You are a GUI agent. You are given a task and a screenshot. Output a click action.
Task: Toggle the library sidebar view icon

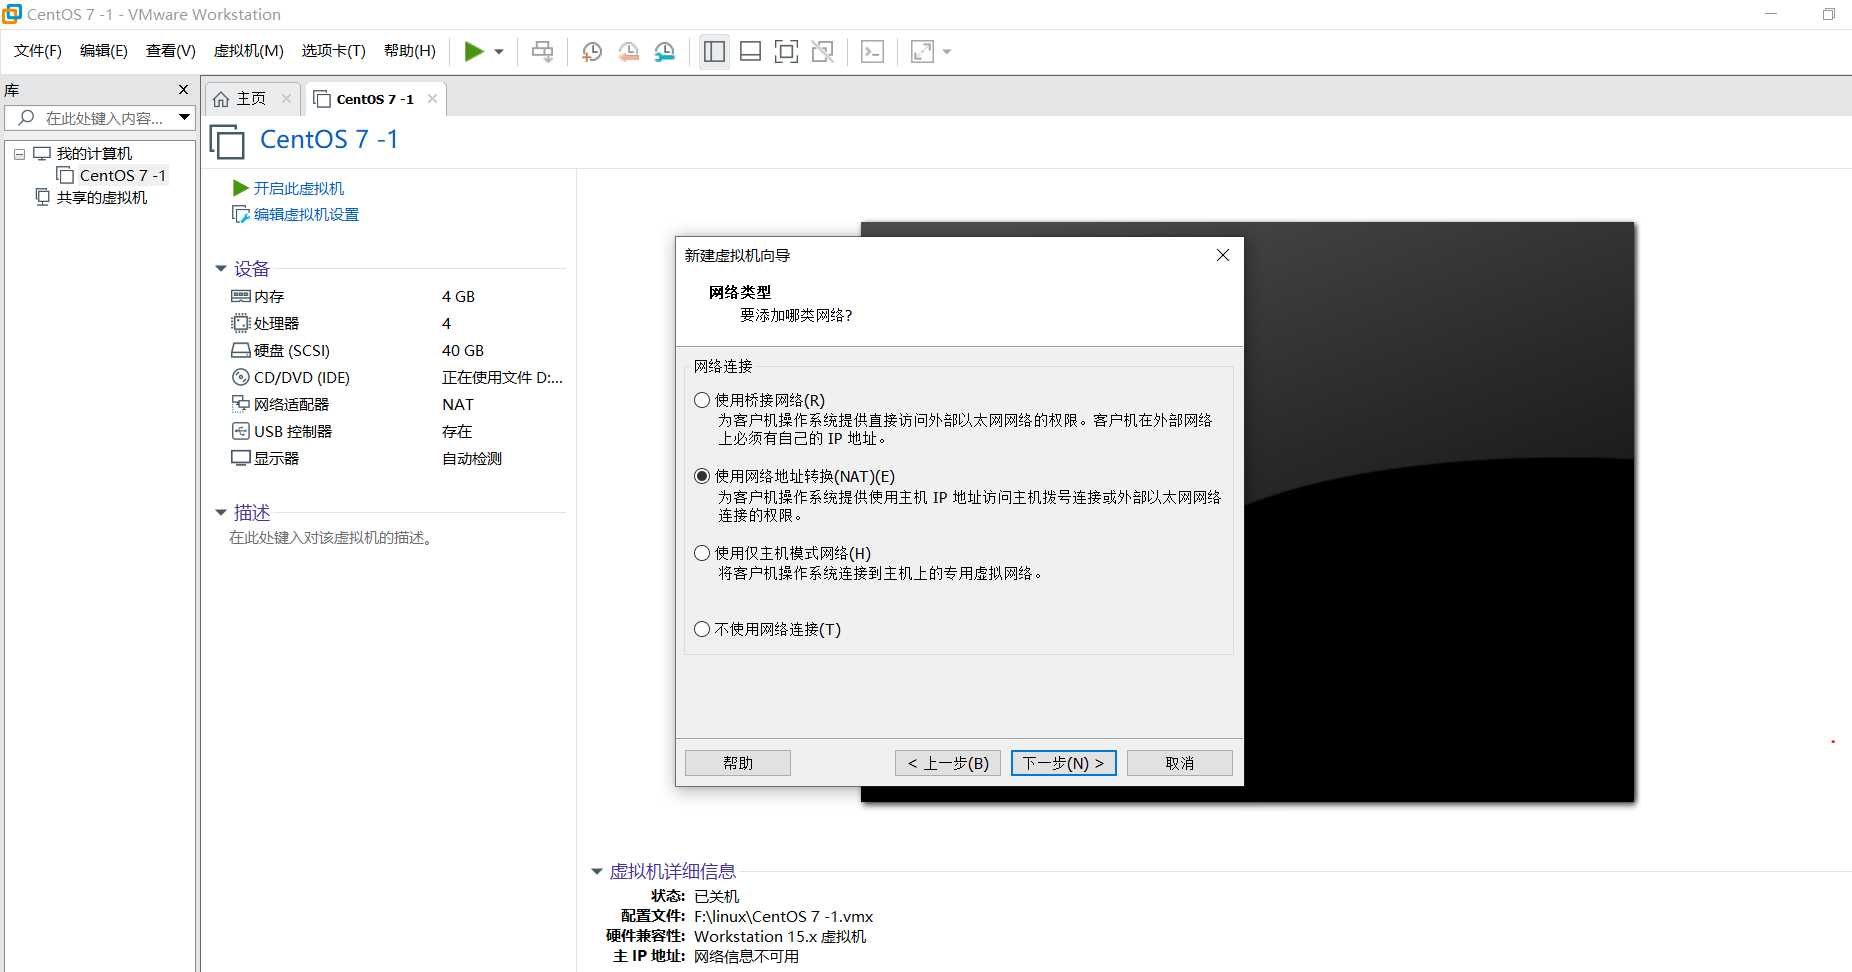(x=714, y=52)
